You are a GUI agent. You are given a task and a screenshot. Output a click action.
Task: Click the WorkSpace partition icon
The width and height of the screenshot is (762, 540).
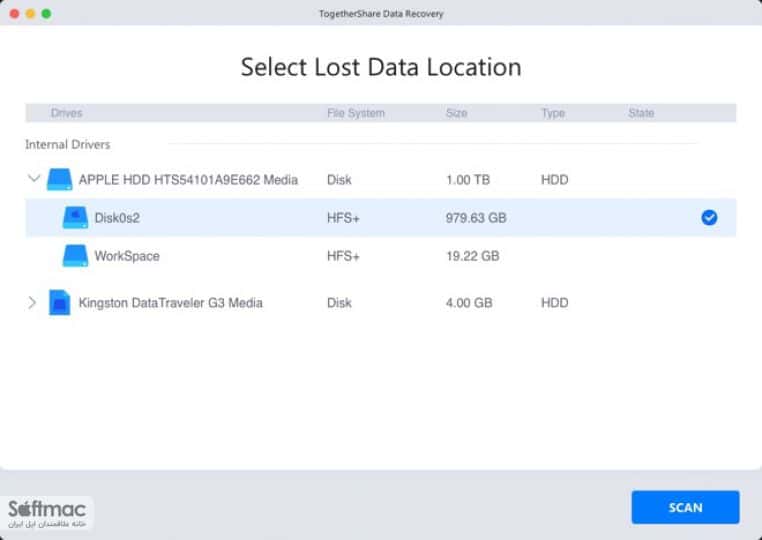click(75, 255)
